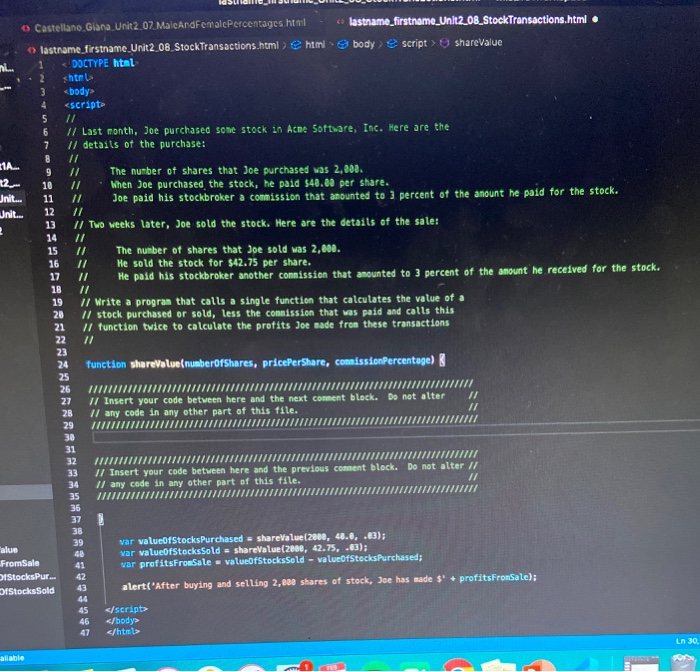700x672 pixels.
Task: Open the Calendar app showing FEB in Dock
Action: click(333, 667)
